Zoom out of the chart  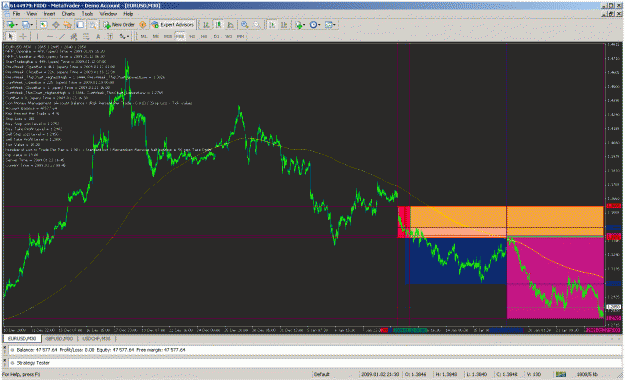(x=257, y=25)
